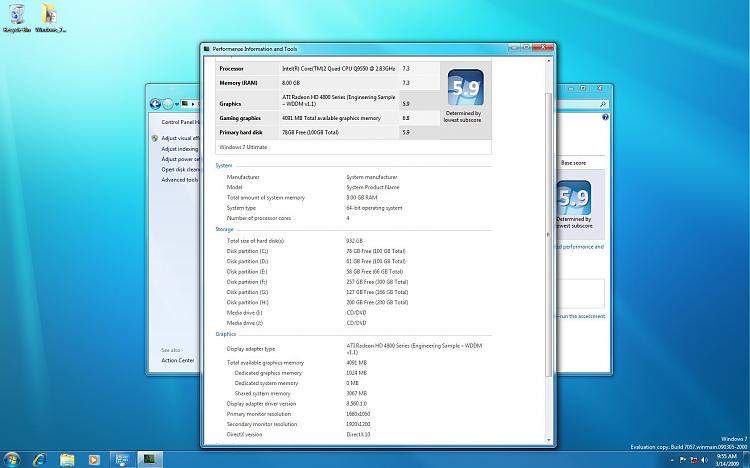The width and height of the screenshot is (750, 468).
Task: Click Dedicated graphics memory '1024 MB' value
Action: (x=356, y=373)
